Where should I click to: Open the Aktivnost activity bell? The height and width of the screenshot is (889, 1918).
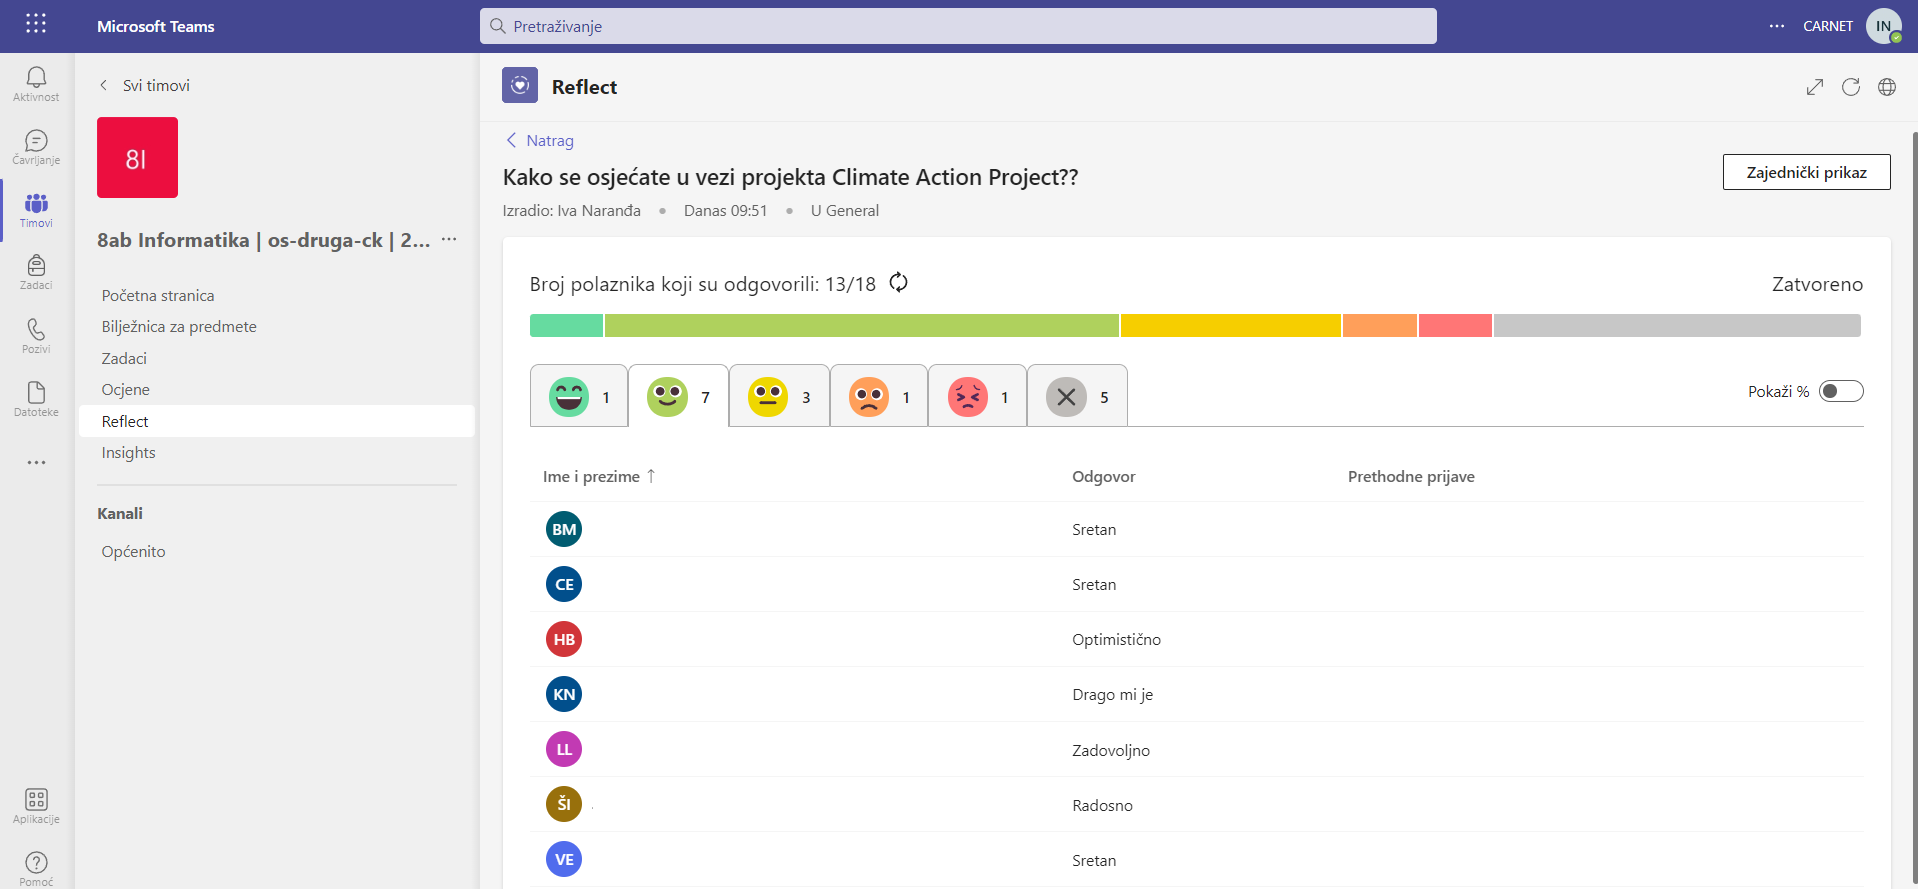click(x=36, y=84)
